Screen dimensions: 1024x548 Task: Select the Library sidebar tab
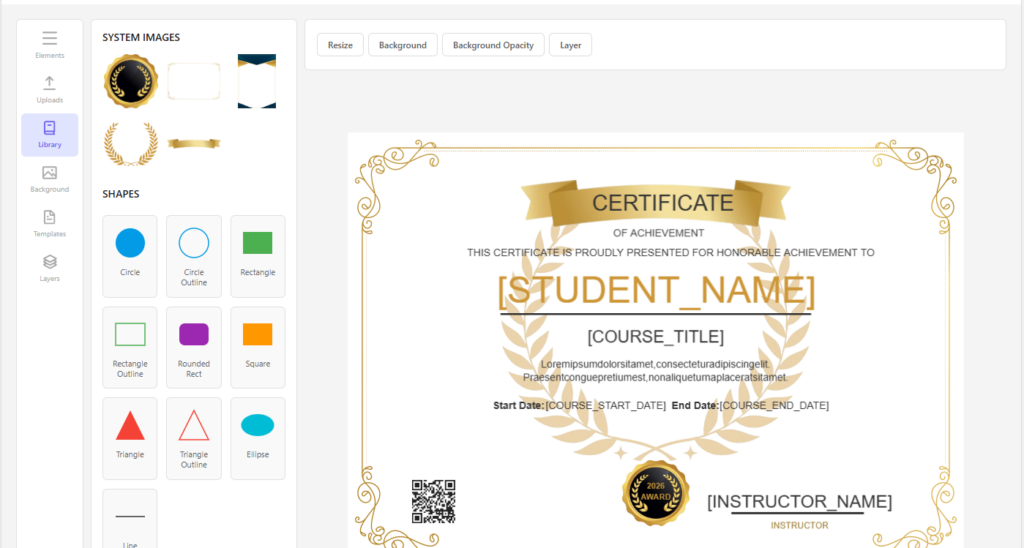pyautogui.click(x=49, y=134)
